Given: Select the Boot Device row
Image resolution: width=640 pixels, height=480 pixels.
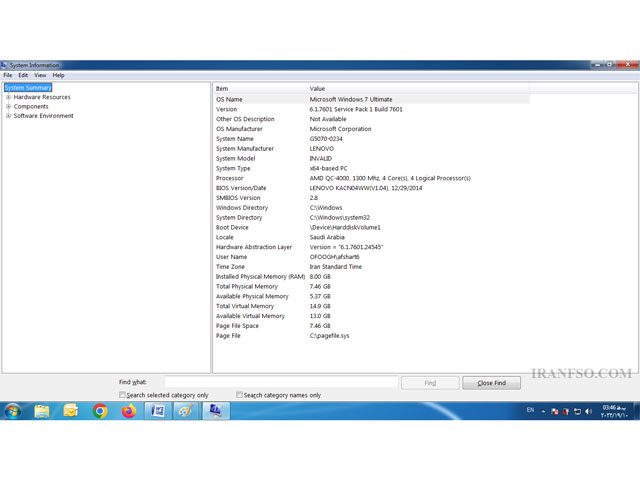Looking at the screenshot, I should tap(371, 227).
